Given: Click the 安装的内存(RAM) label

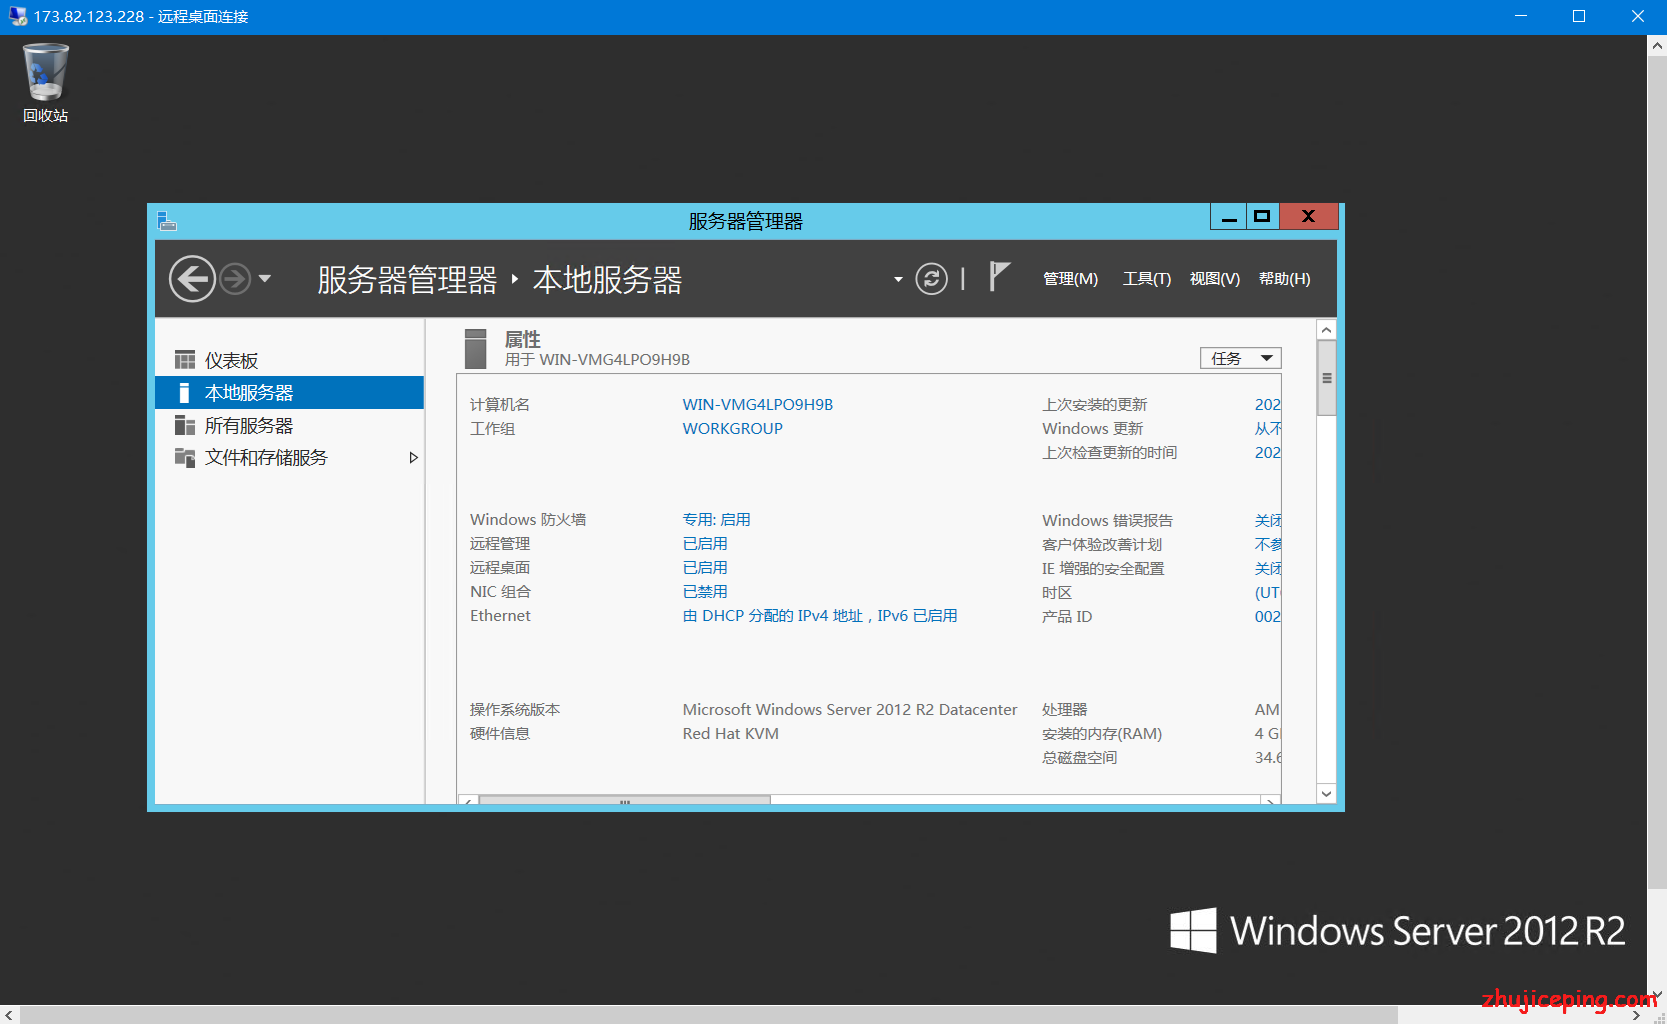Looking at the screenshot, I should click(x=1101, y=734).
